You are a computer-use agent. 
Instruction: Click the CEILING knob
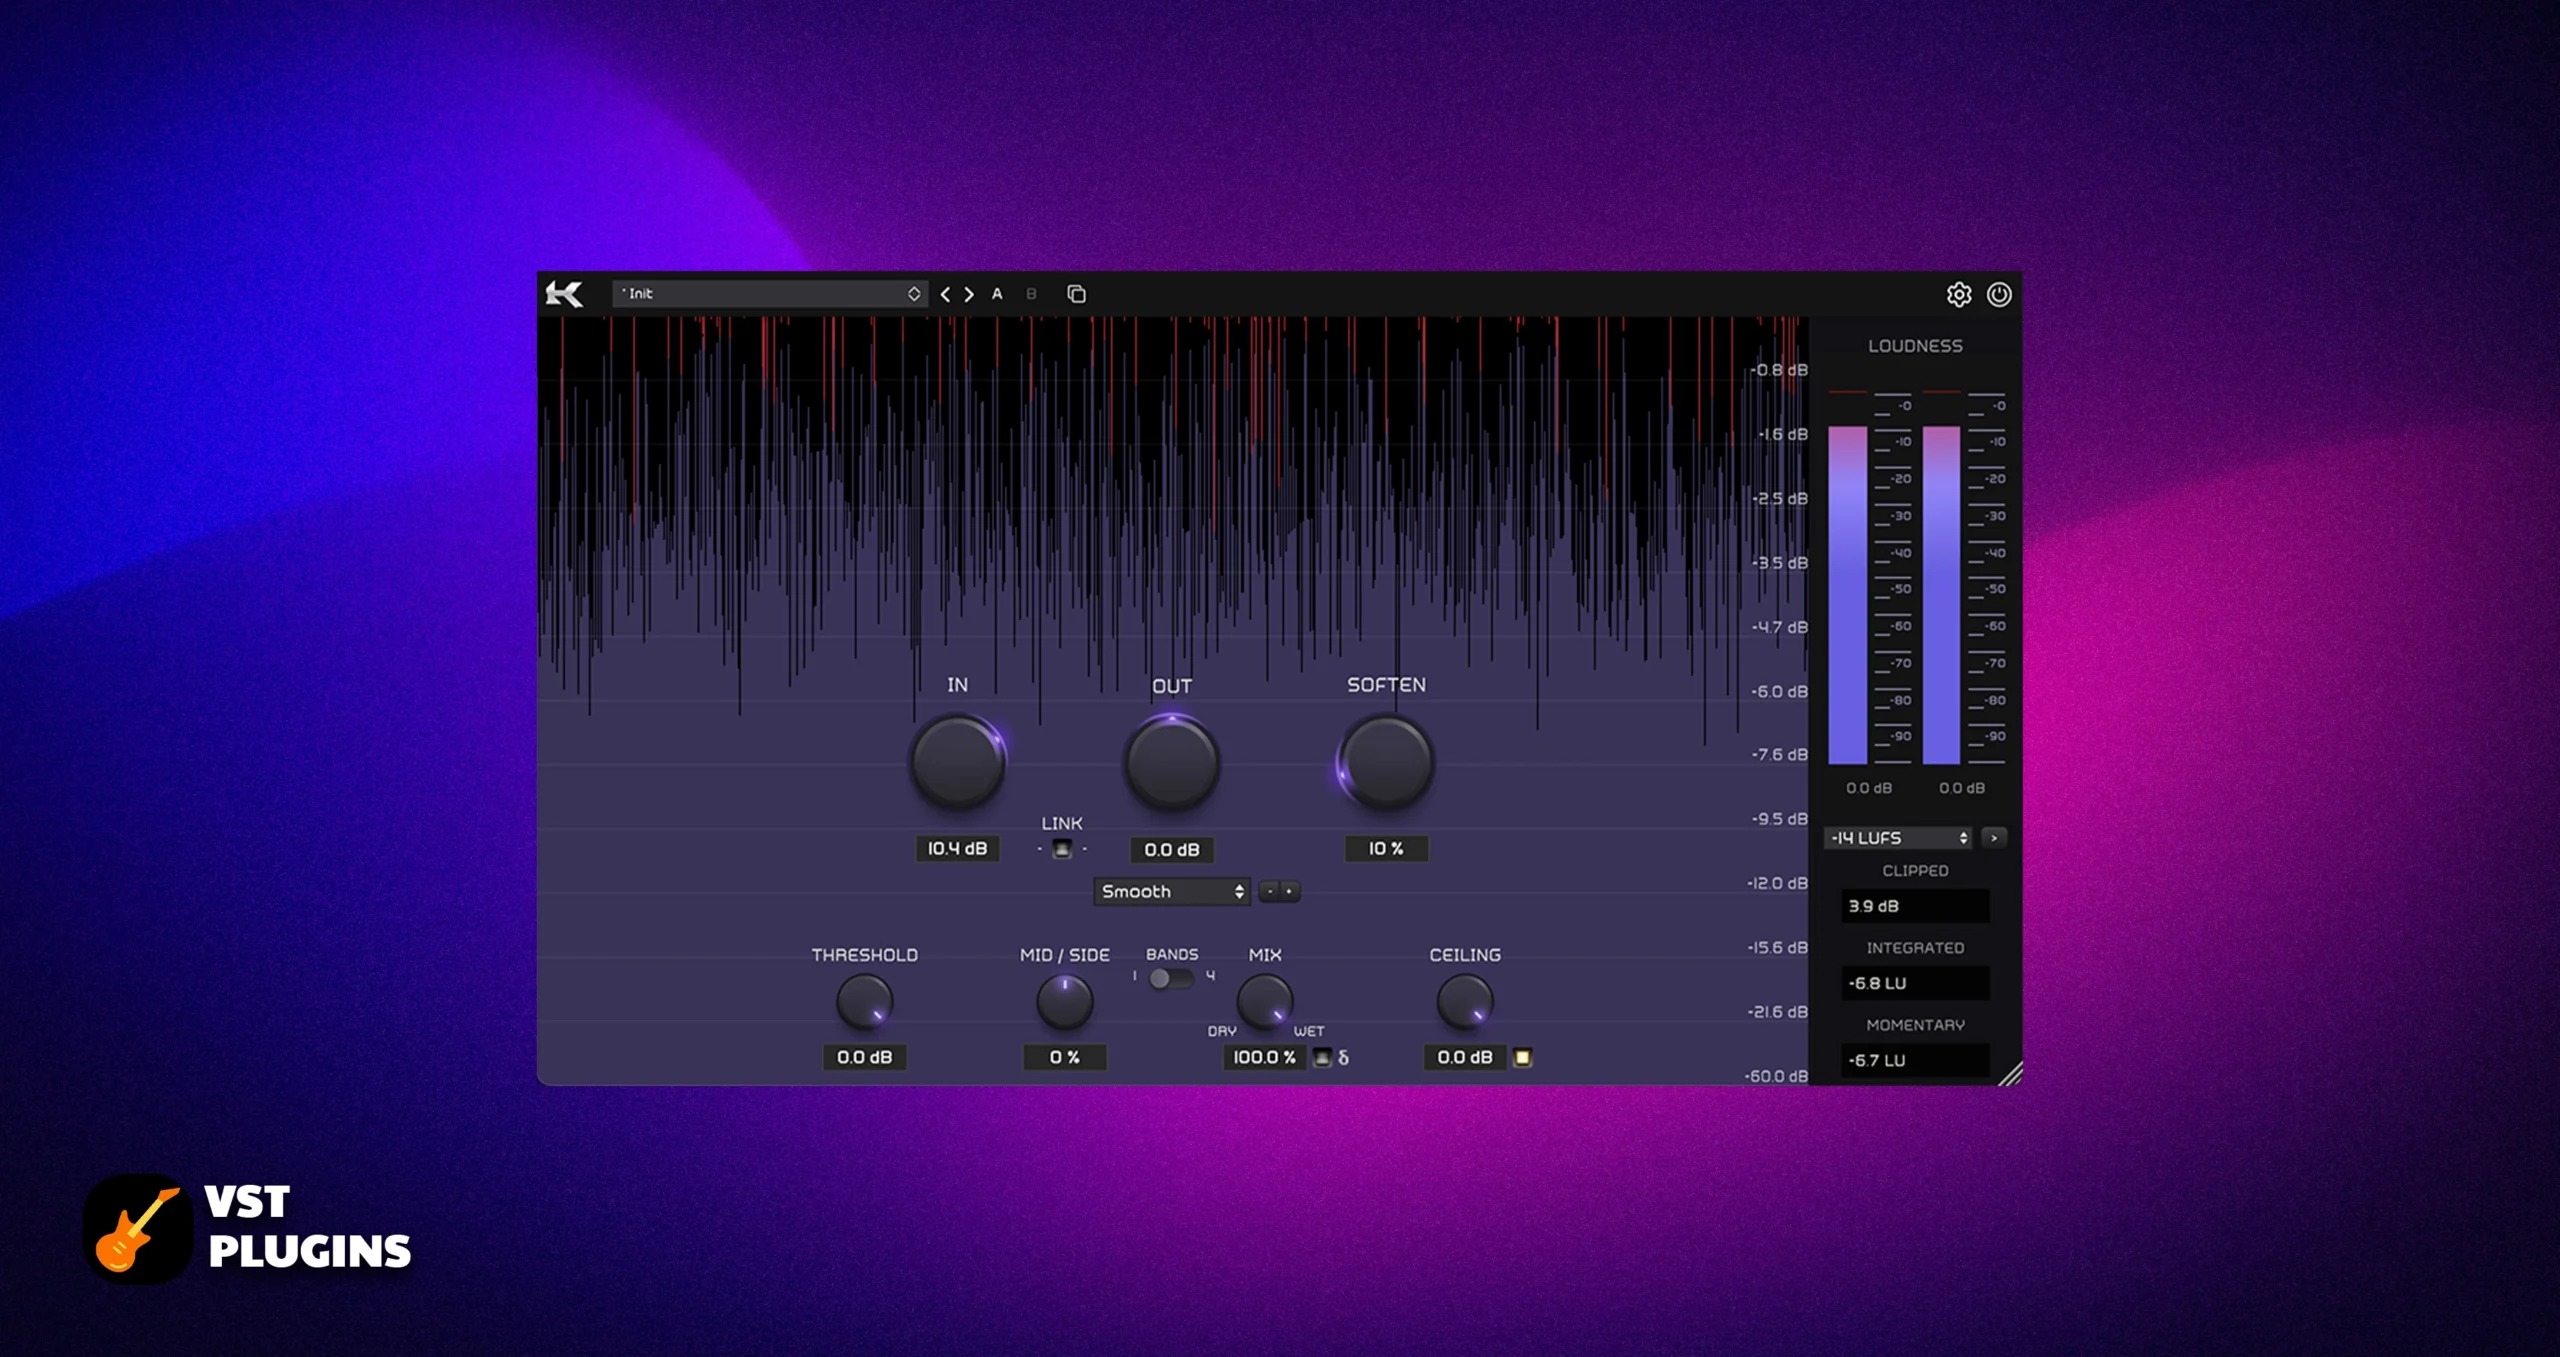1465,1002
